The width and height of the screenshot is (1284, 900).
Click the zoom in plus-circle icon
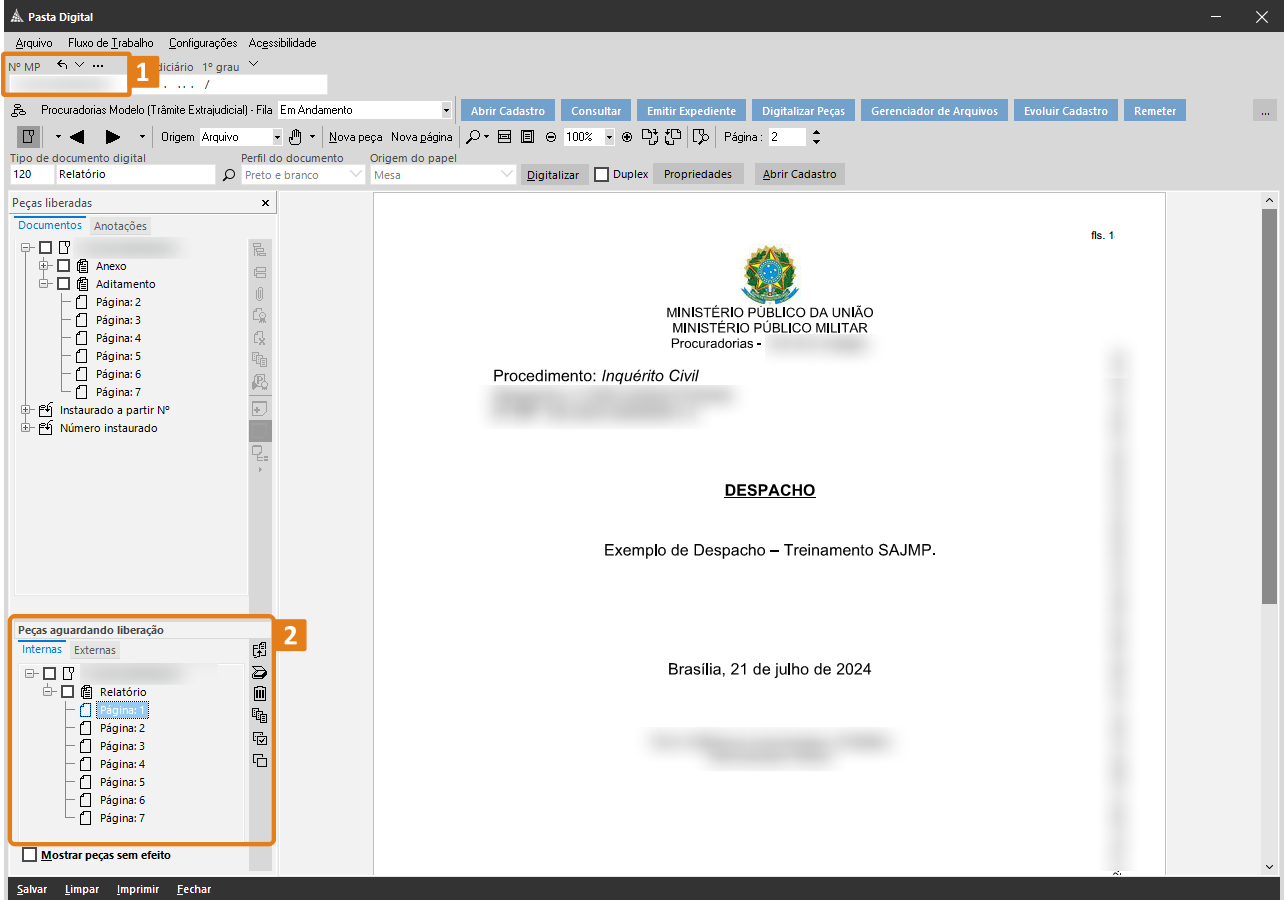[627, 137]
